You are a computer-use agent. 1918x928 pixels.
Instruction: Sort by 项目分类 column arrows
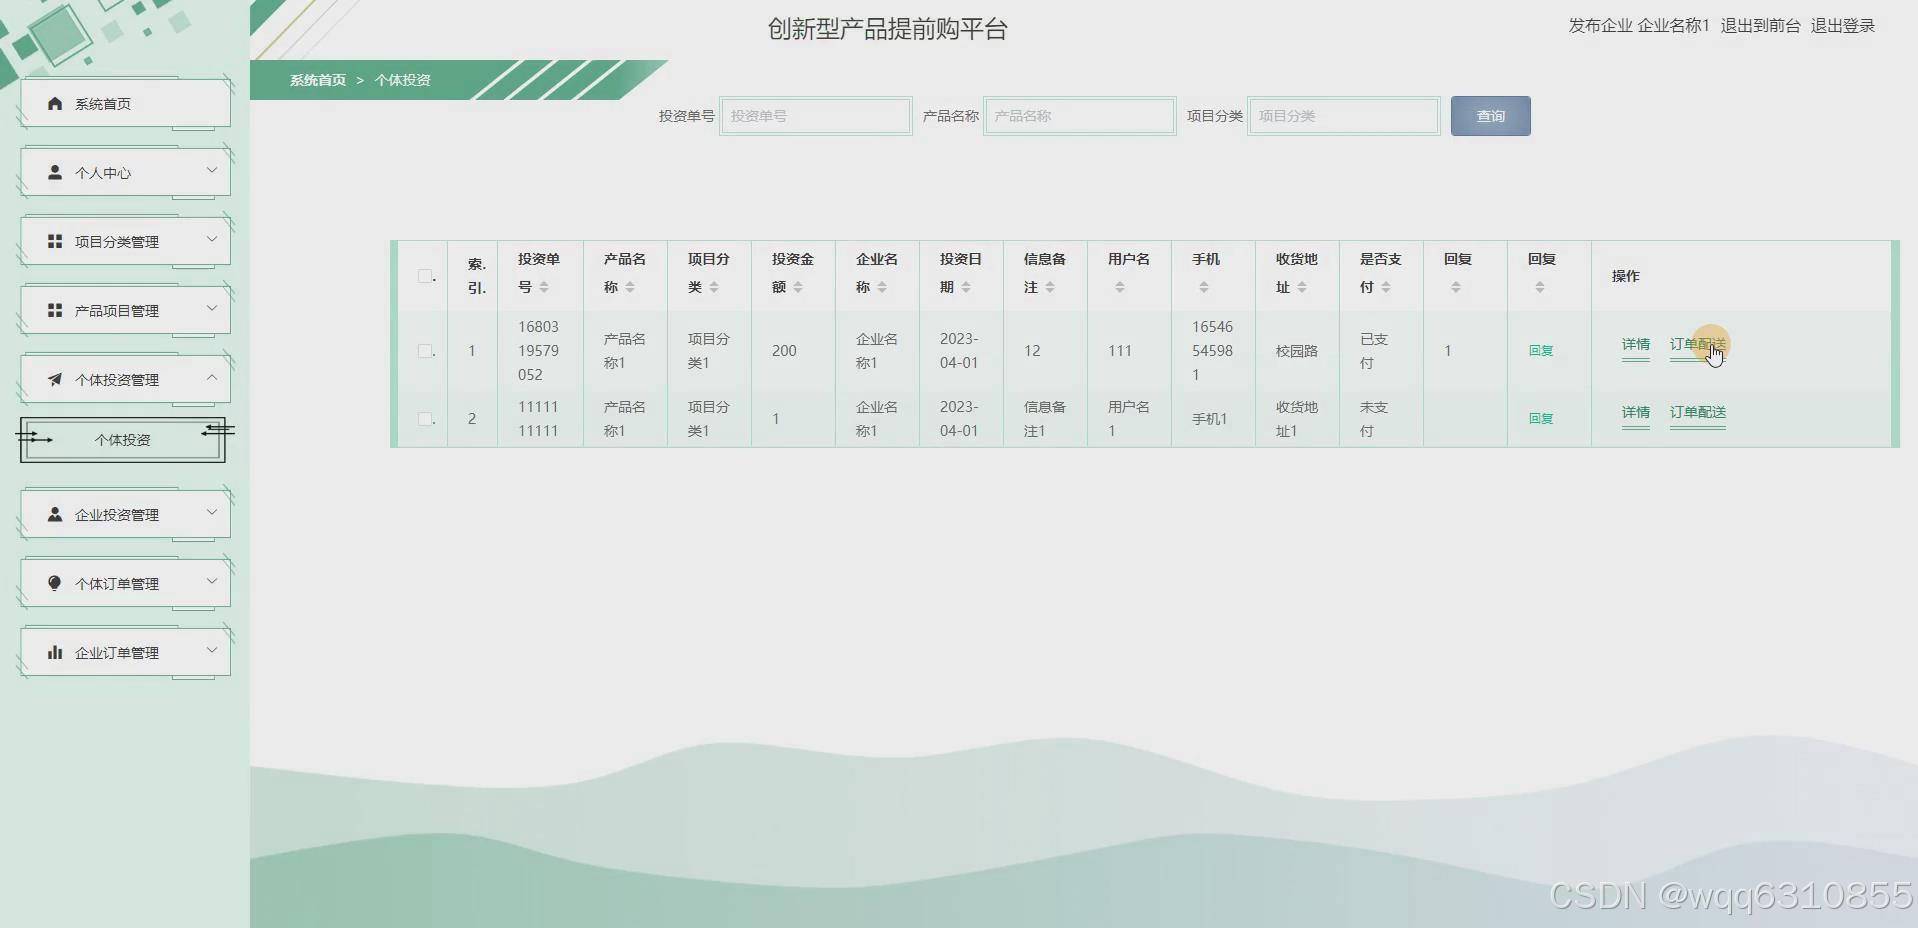pos(714,288)
